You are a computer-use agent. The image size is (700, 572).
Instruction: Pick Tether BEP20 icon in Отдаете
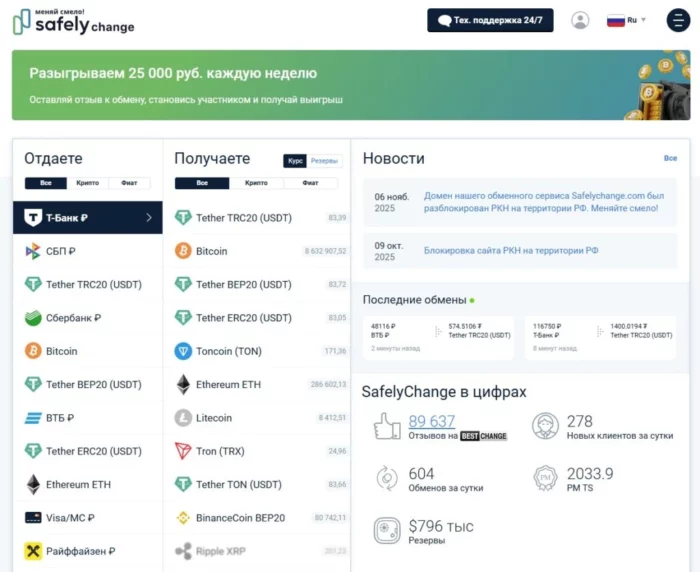pos(33,384)
